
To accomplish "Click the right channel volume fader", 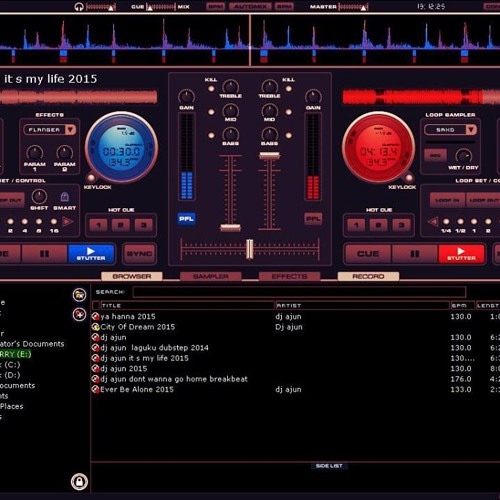I will [270, 155].
